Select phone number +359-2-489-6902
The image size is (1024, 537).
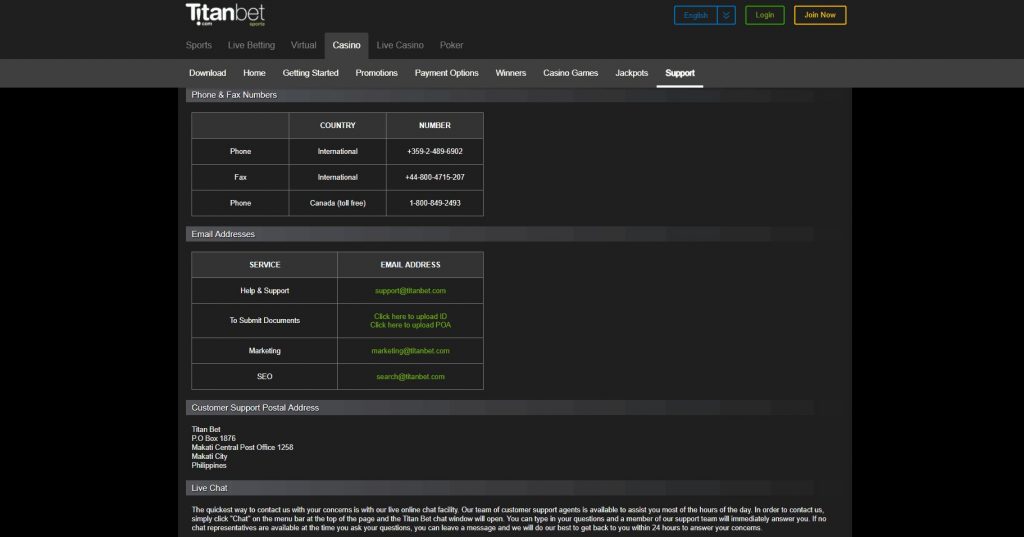point(435,151)
